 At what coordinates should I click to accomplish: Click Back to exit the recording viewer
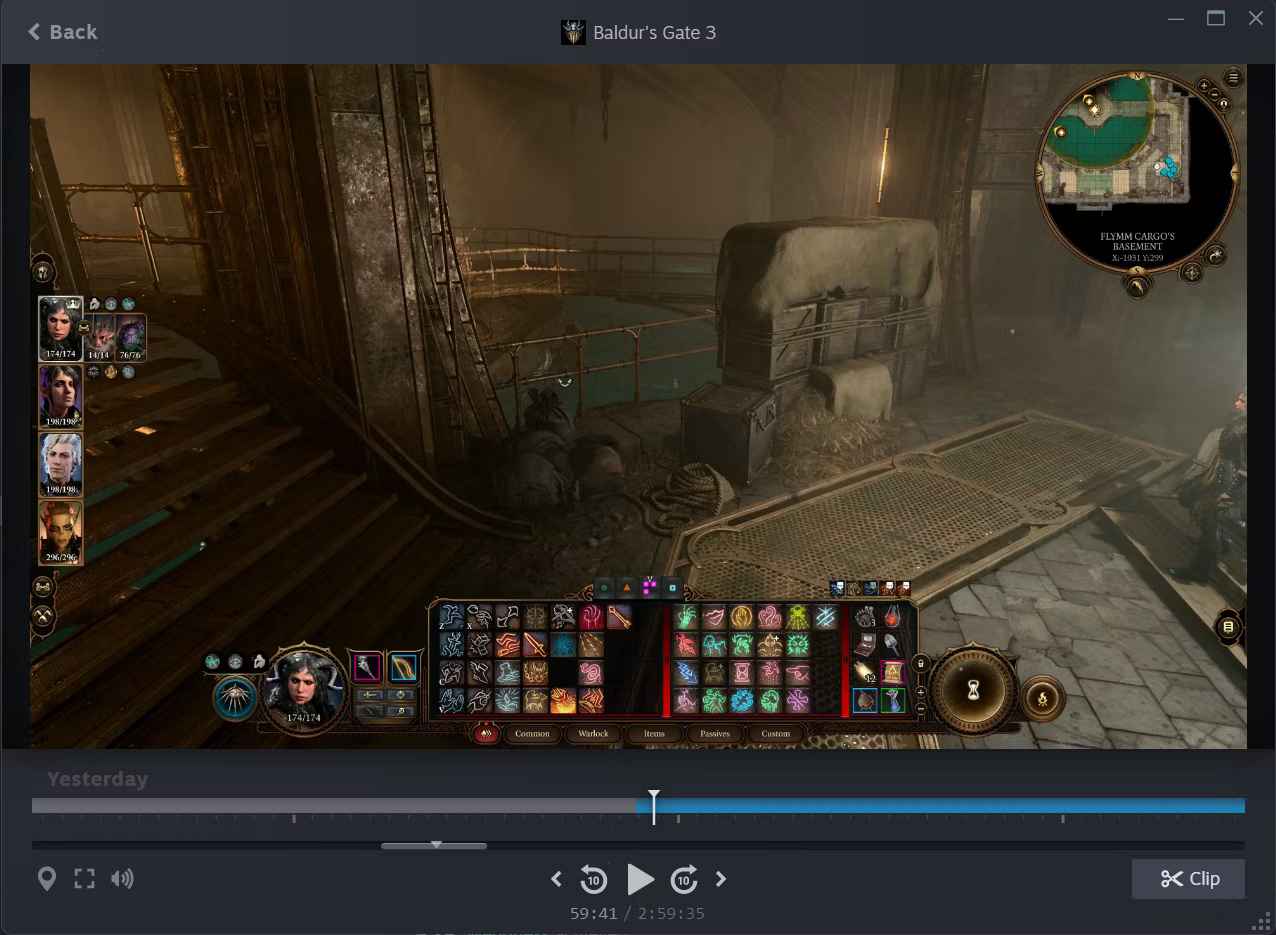[x=62, y=31]
